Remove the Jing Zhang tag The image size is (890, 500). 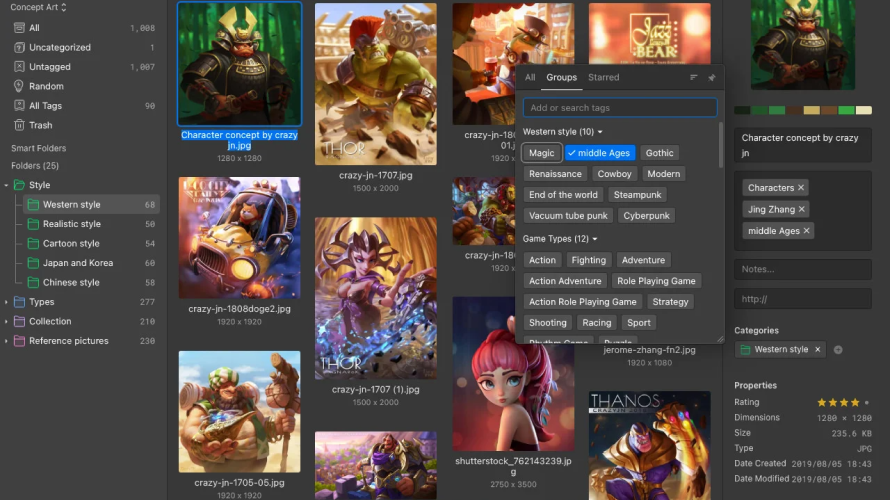[801, 209]
